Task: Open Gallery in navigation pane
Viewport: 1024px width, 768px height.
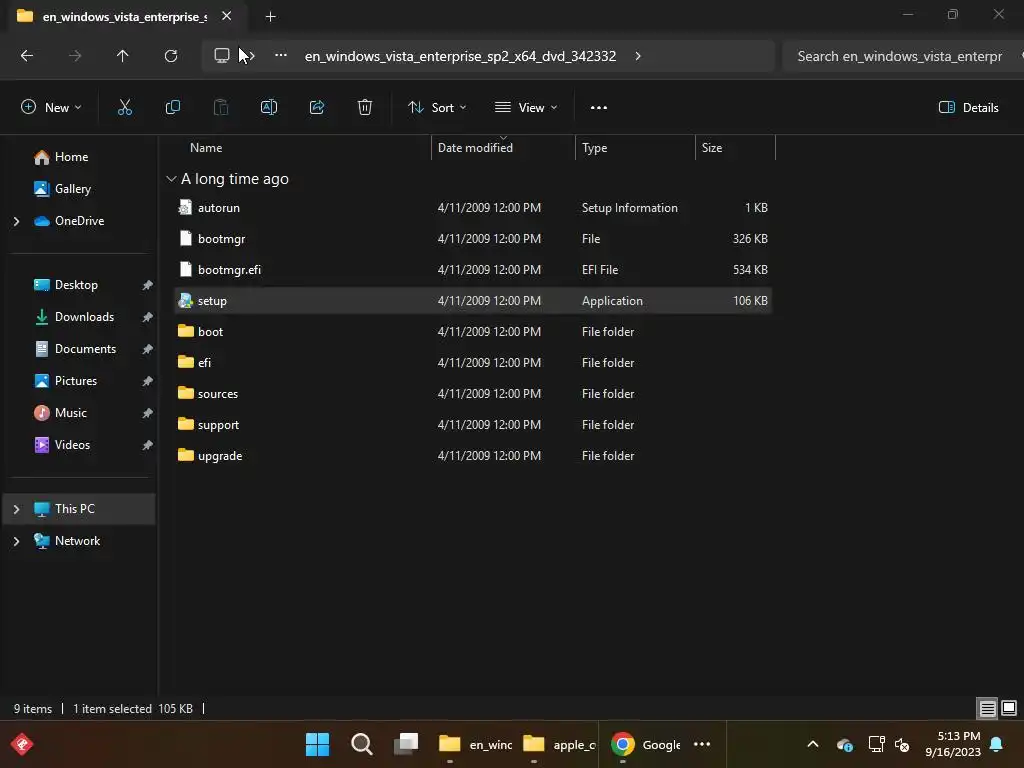Action: pos(72,189)
